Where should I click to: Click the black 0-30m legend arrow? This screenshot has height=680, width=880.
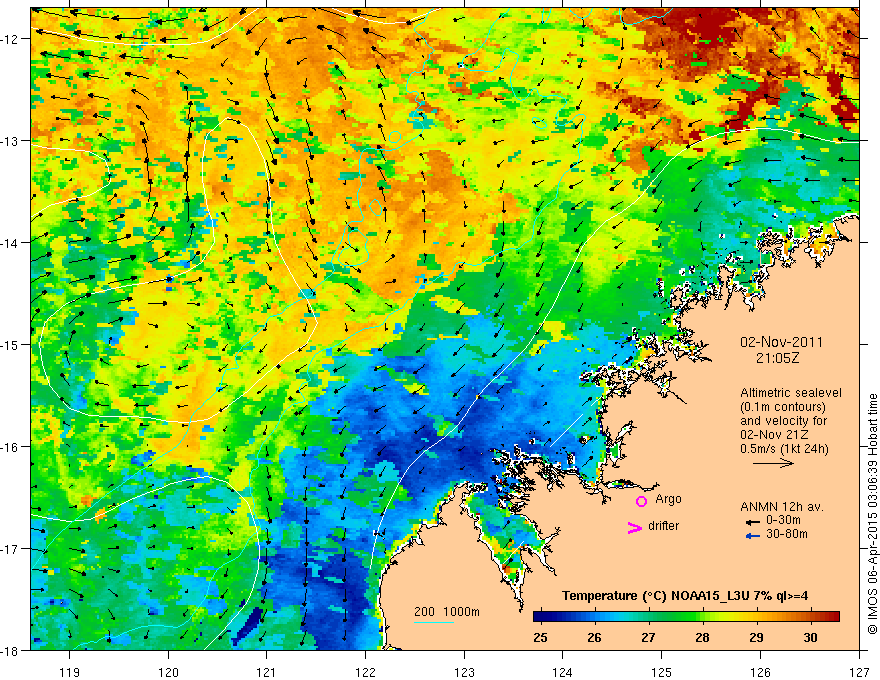pyautogui.click(x=752, y=521)
